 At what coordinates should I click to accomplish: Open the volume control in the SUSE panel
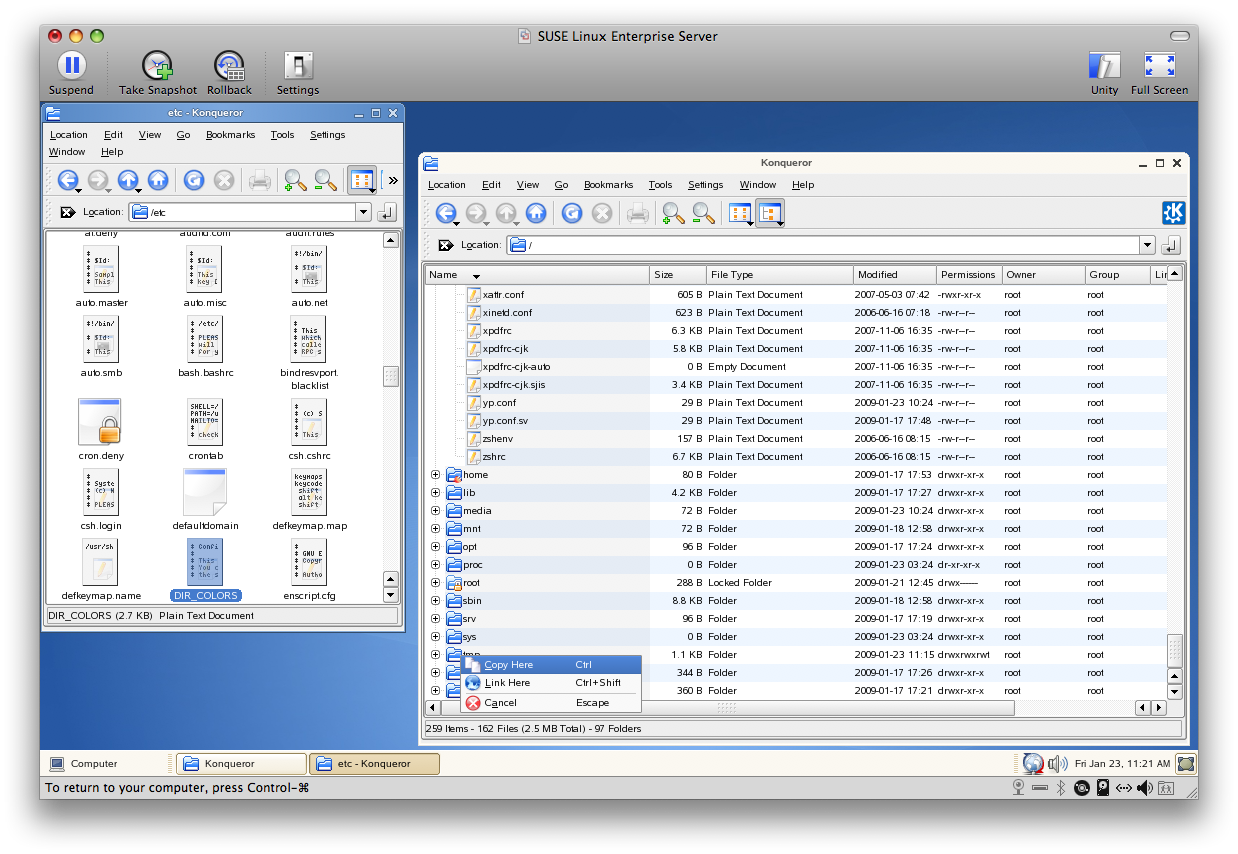tap(1057, 764)
